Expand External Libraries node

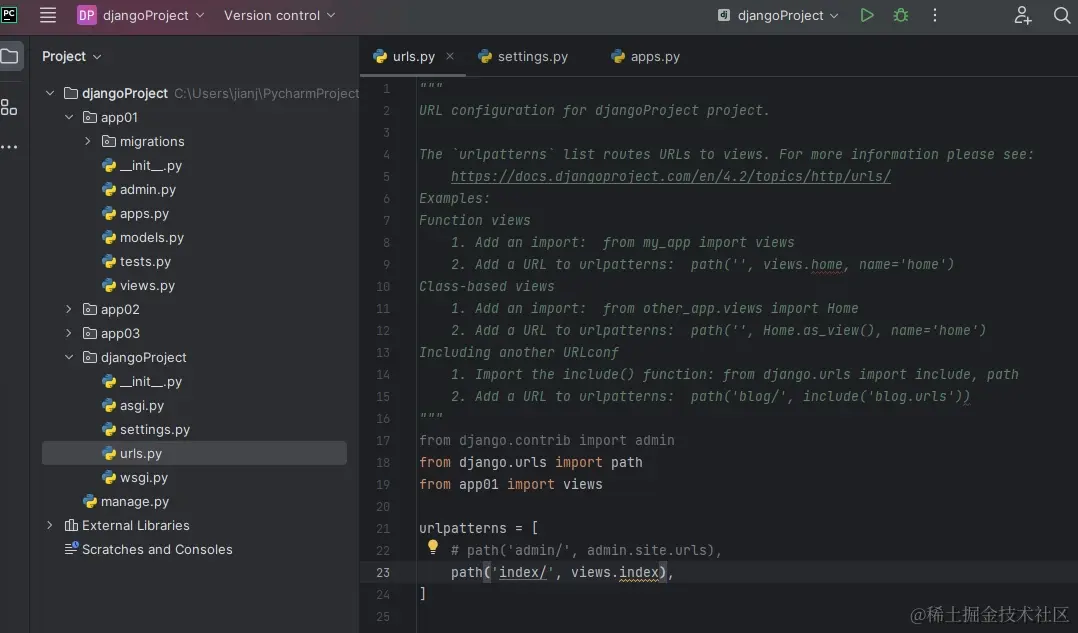pos(50,525)
